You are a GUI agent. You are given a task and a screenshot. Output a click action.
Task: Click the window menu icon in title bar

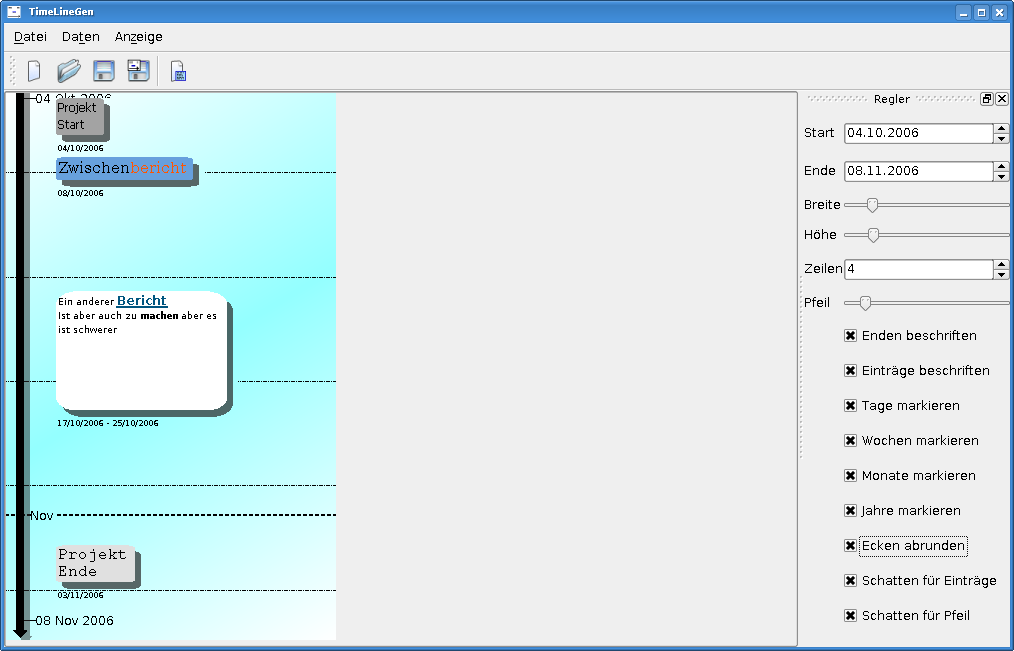pos(14,12)
